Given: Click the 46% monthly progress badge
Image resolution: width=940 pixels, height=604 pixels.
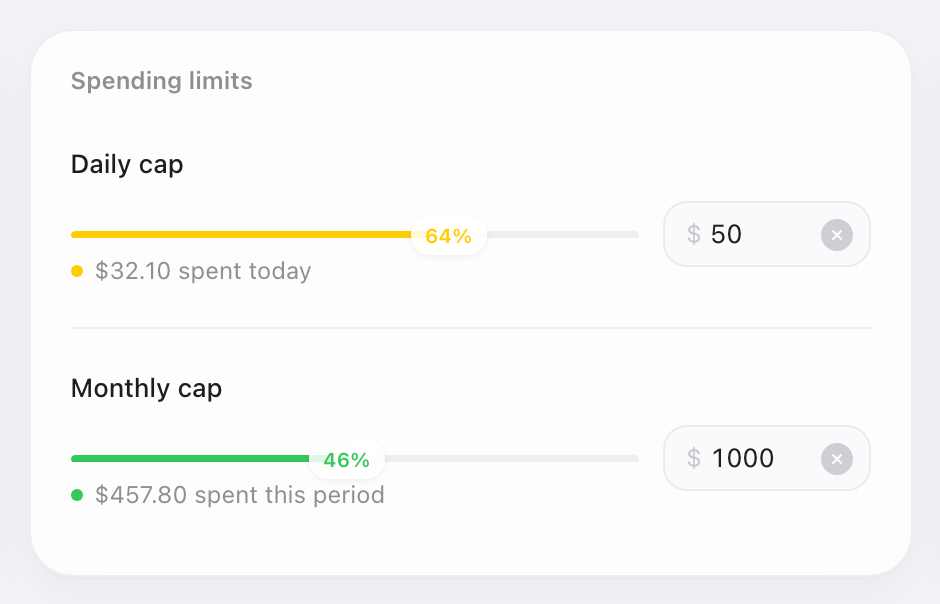Looking at the screenshot, I should (347, 460).
